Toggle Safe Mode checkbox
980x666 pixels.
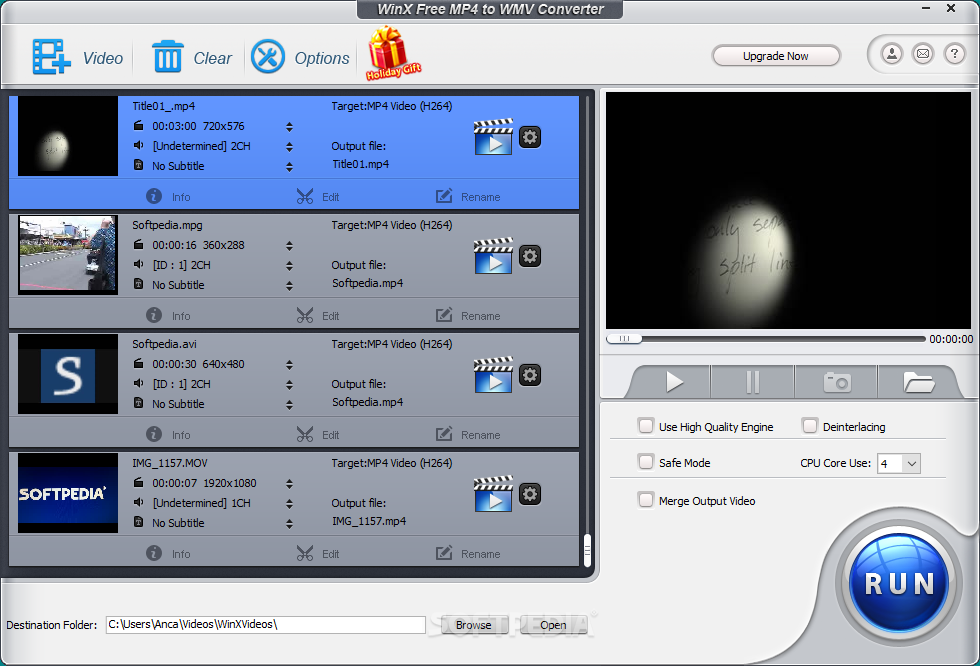tap(646, 462)
